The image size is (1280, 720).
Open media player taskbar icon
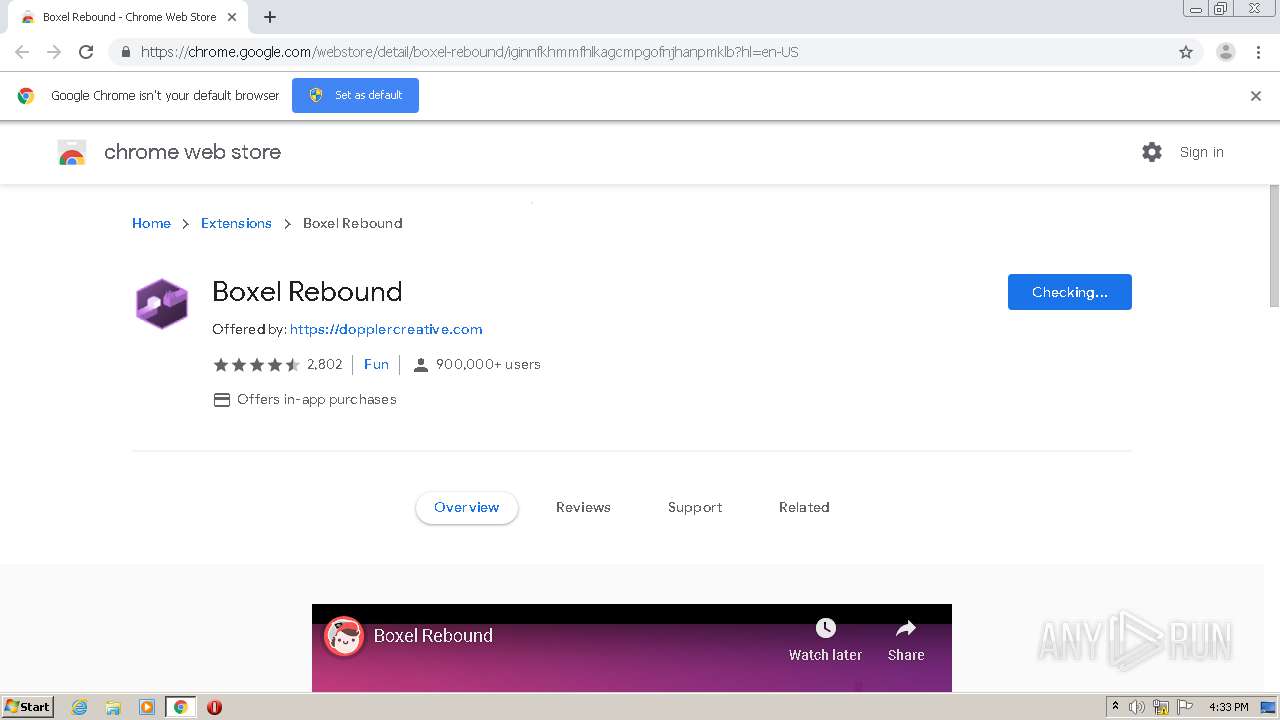tap(147, 707)
